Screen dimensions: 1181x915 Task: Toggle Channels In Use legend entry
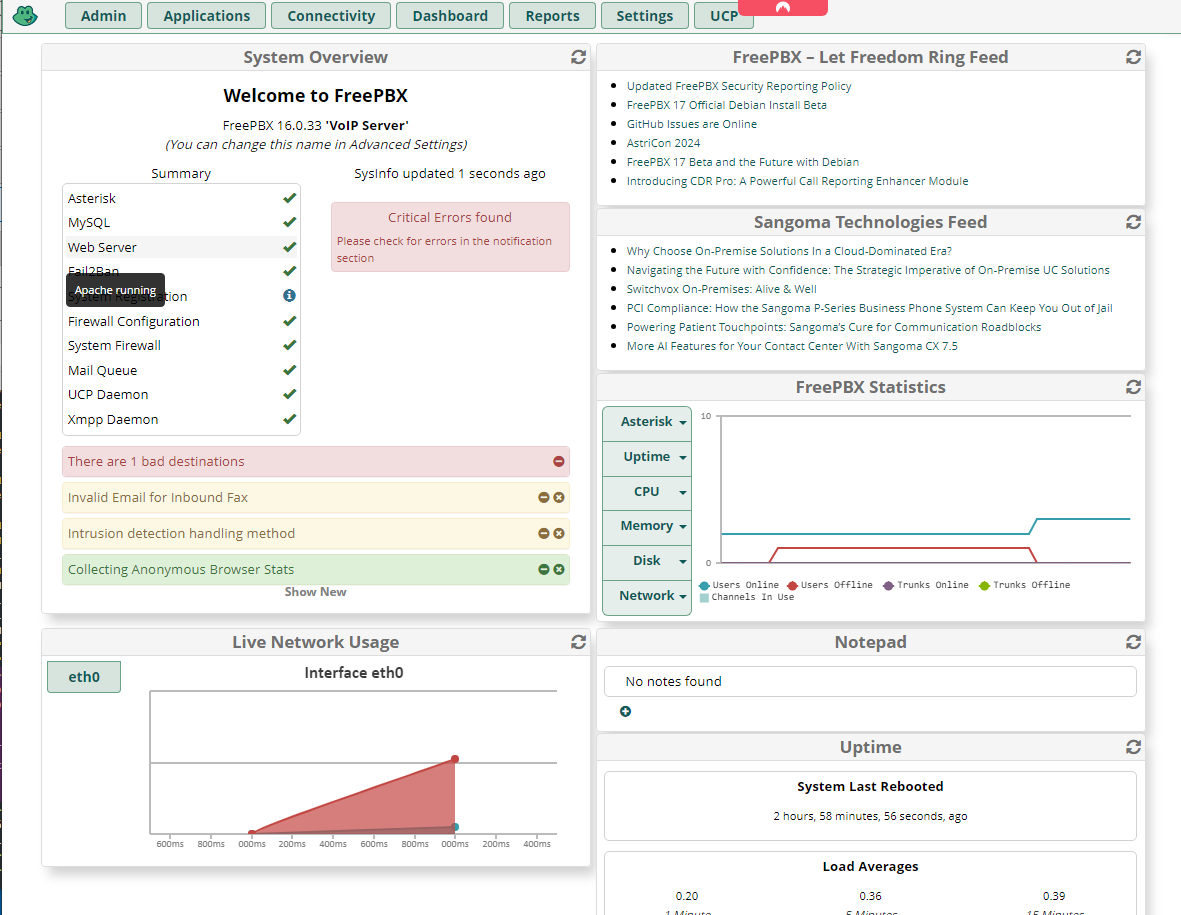tap(746, 597)
